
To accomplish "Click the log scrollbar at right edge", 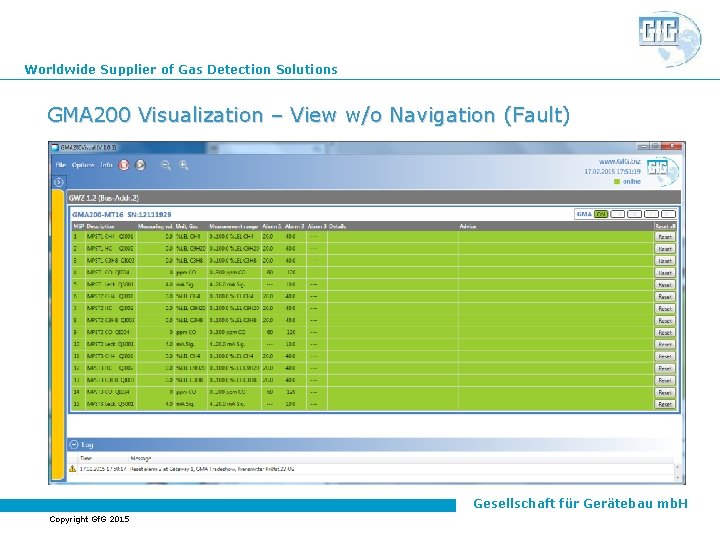I will tap(677, 472).
